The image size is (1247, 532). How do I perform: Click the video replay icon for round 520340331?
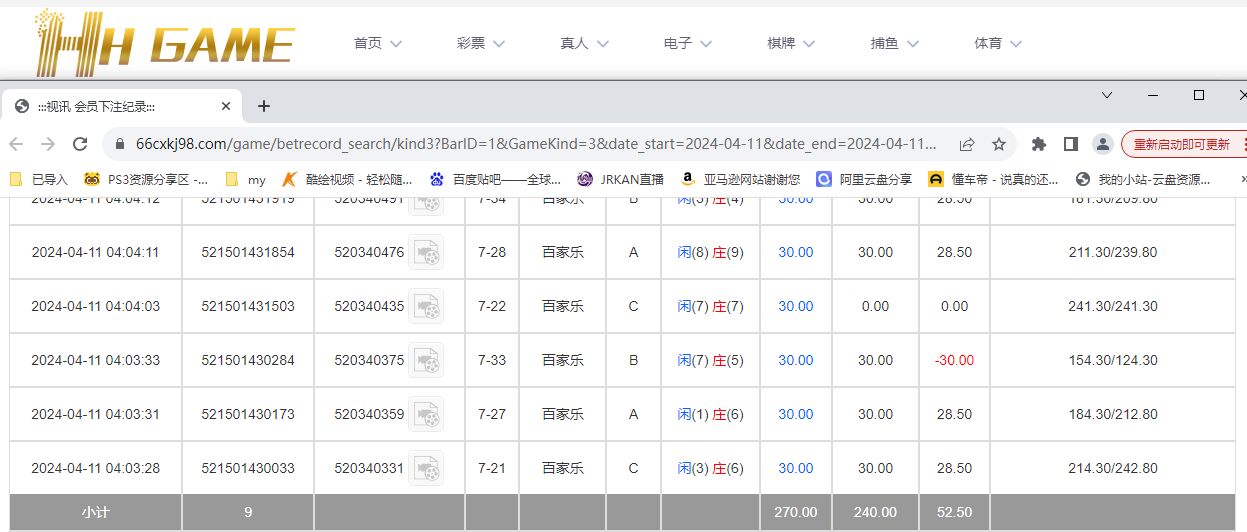click(426, 468)
